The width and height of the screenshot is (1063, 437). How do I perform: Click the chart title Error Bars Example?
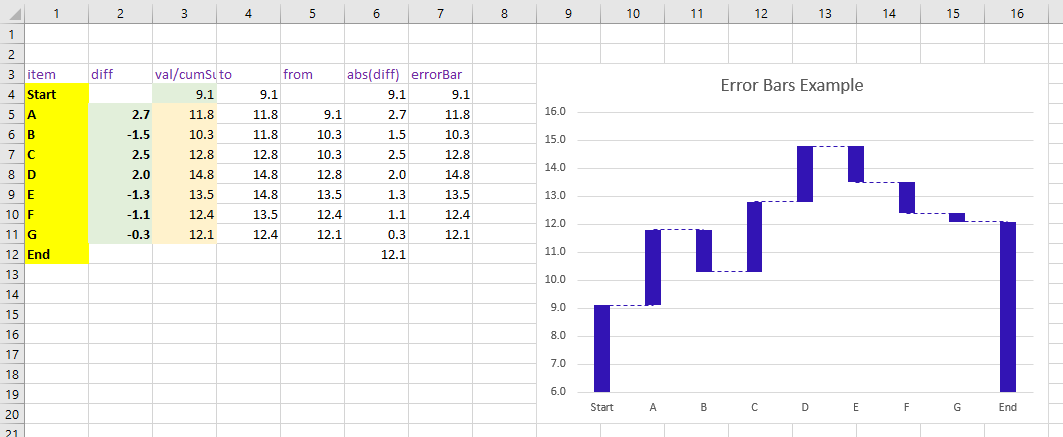click(x=791, y=85)
